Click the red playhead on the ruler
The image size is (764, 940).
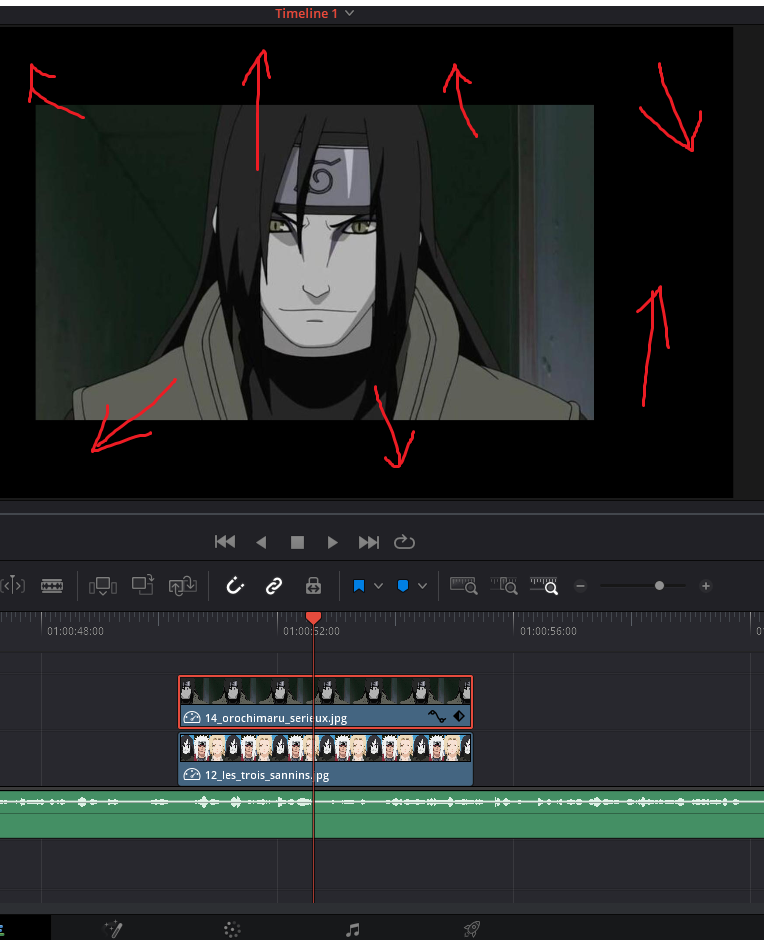coord(313,617)
